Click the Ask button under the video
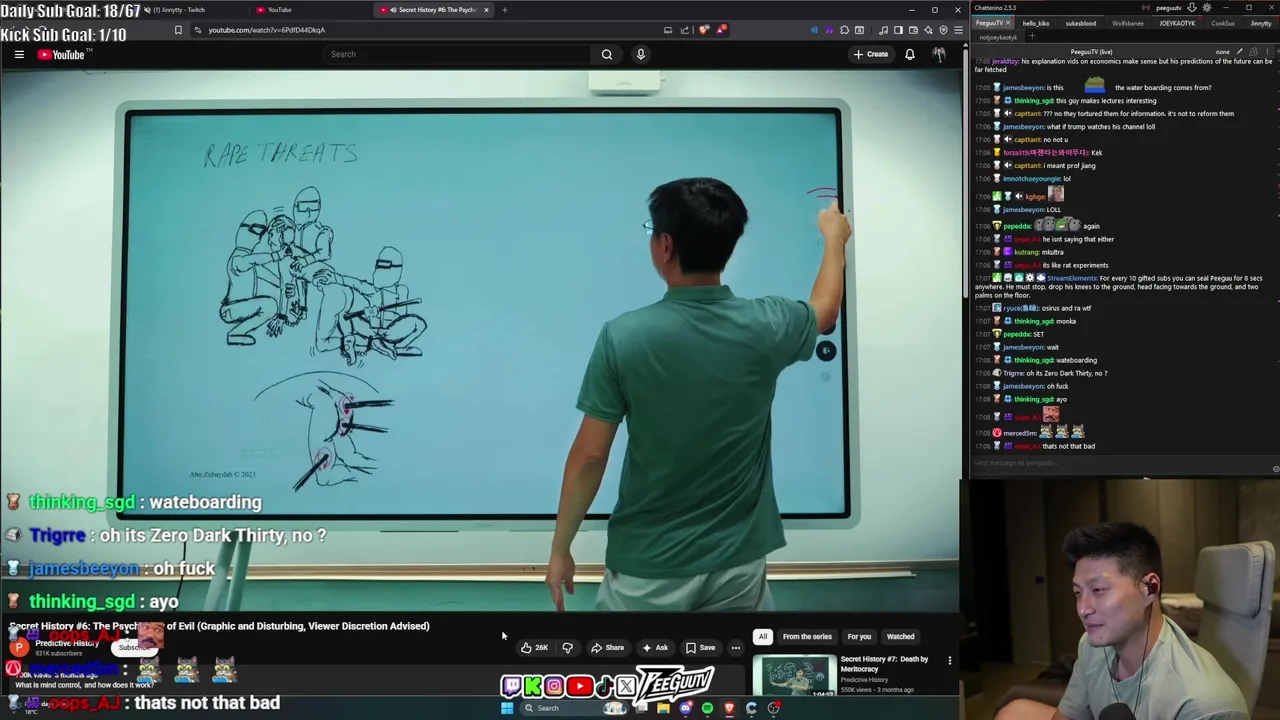Viewport: 1280px width, 720px height. [x=654, y=647]
